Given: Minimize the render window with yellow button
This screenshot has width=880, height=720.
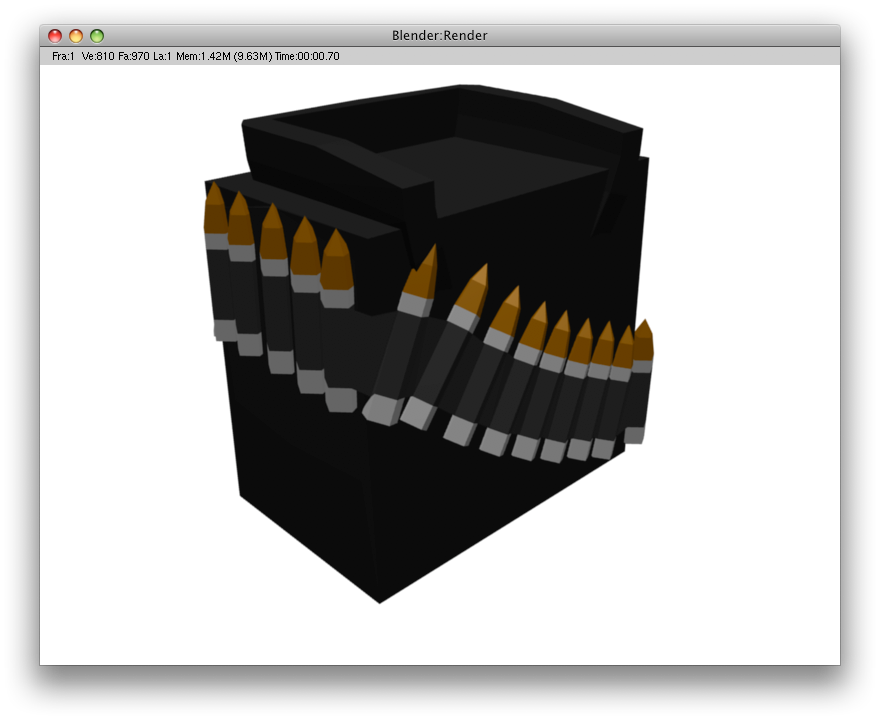Looking at the screenshot, I should (x=76, y=36).
